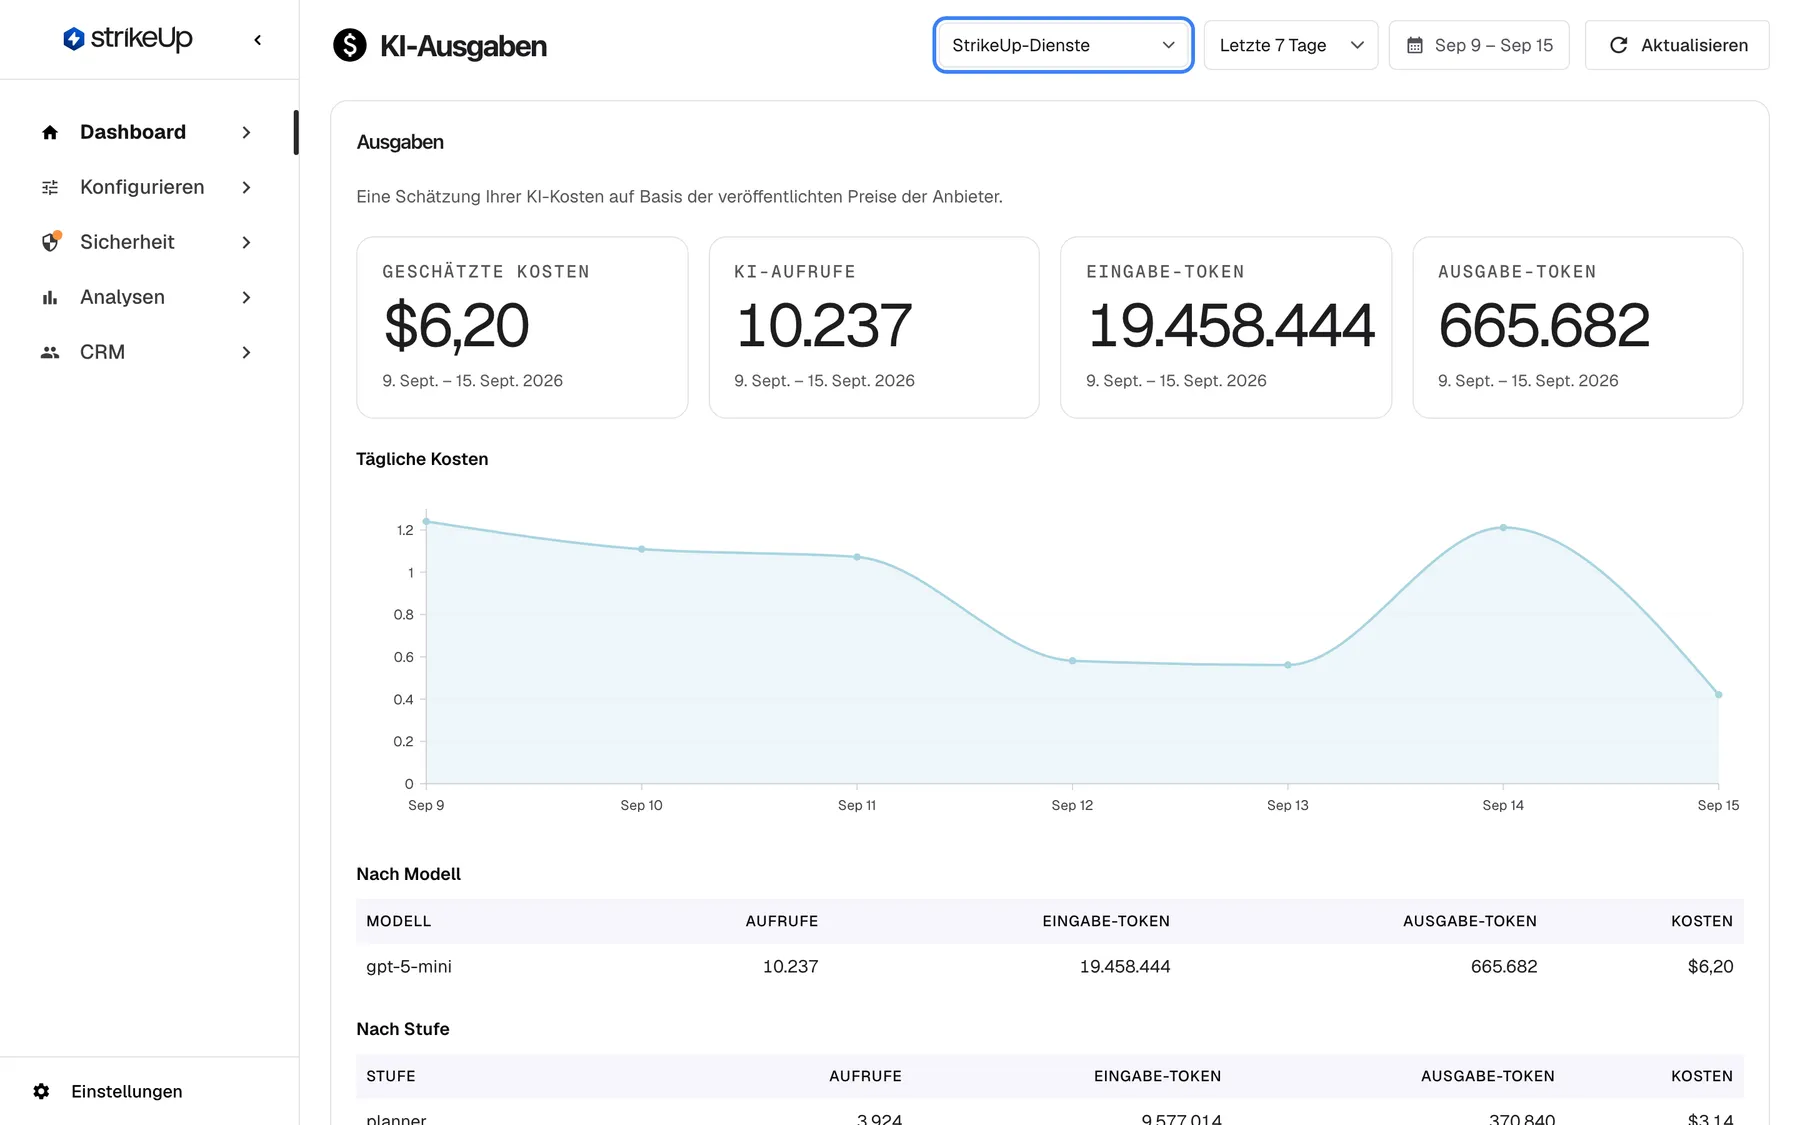Viewport: 1800px width, 1125px height.
Task: Open the CRM menu item
Action: coord(147,352)
